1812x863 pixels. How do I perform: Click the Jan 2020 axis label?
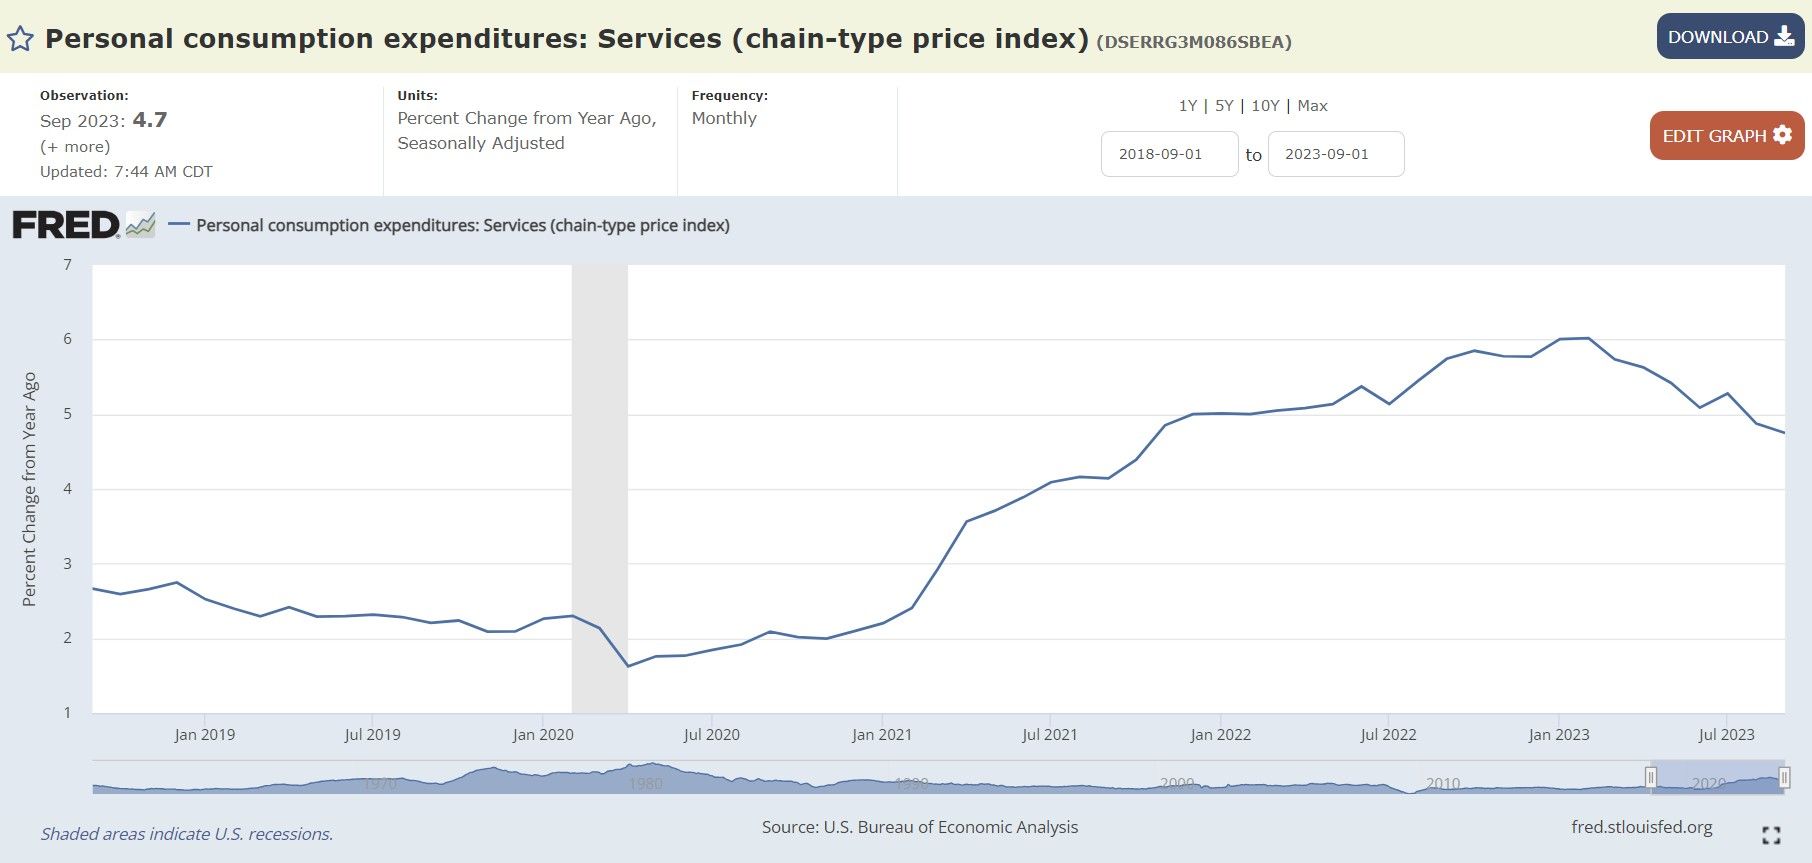[x=543, y=734]
